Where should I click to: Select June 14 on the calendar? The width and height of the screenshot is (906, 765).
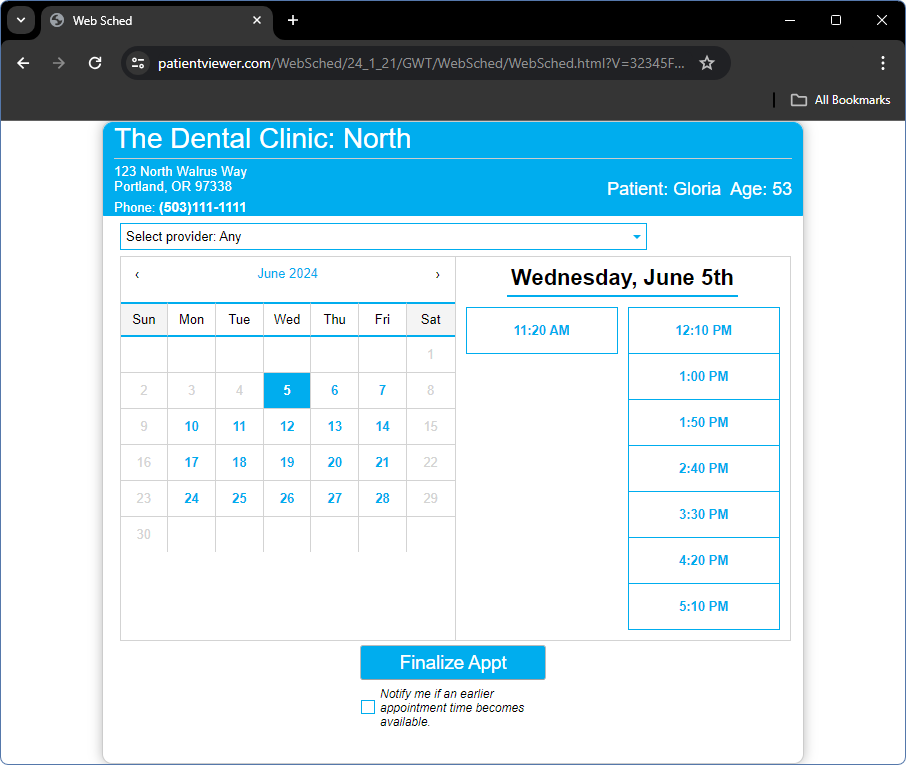(382, 426)
